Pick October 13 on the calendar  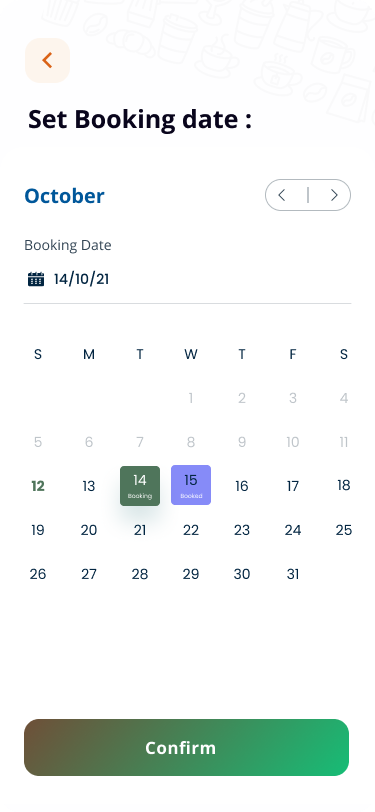[x=89, y=486]
